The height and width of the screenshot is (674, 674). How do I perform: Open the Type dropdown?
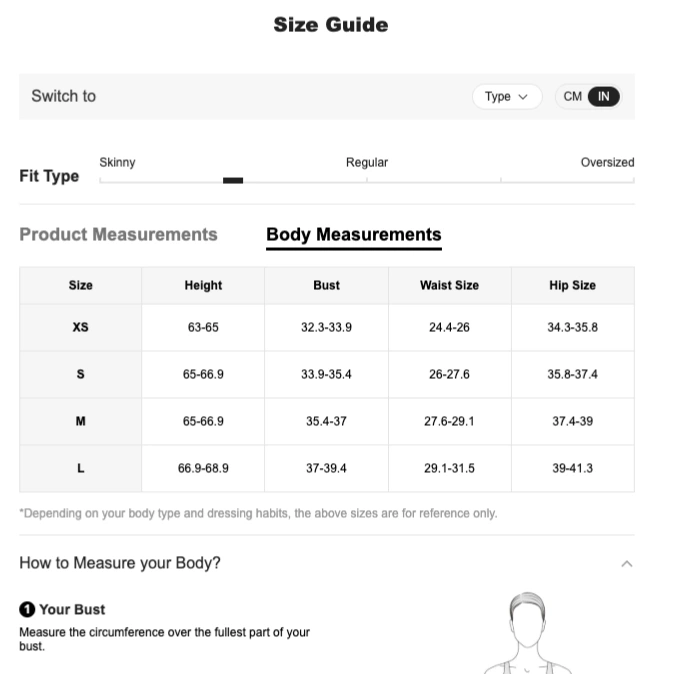coord(507,97)
